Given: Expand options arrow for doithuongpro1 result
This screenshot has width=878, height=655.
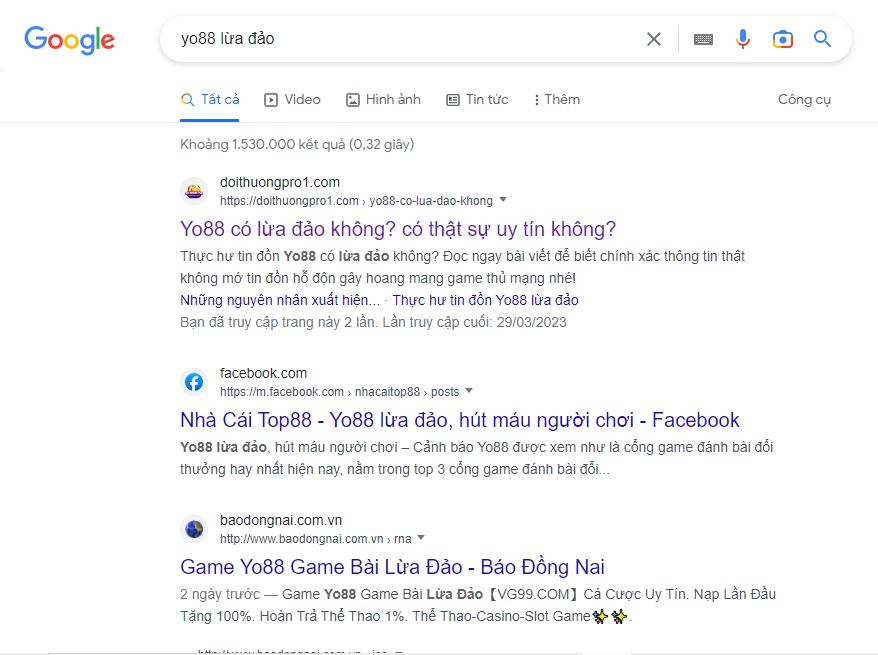Looking at the screenshot, I should [503, 200].
